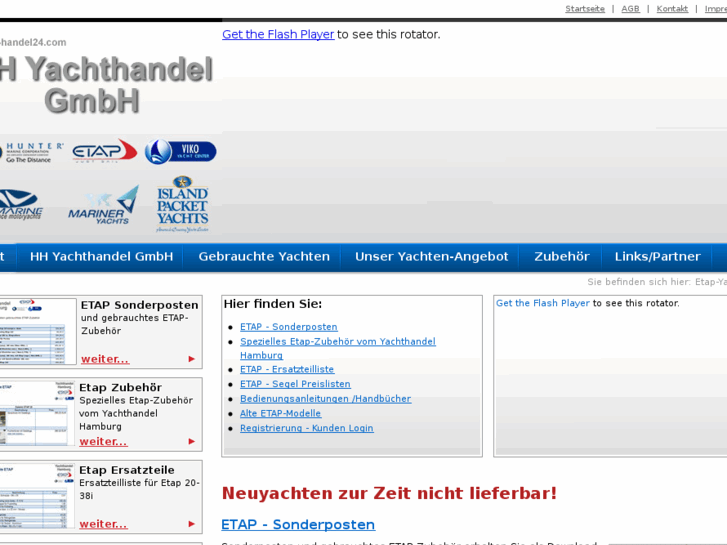Open ETAP - Ersatzteilliste link
The width and height of the screenshot is (727, 545).
(287, 370)
